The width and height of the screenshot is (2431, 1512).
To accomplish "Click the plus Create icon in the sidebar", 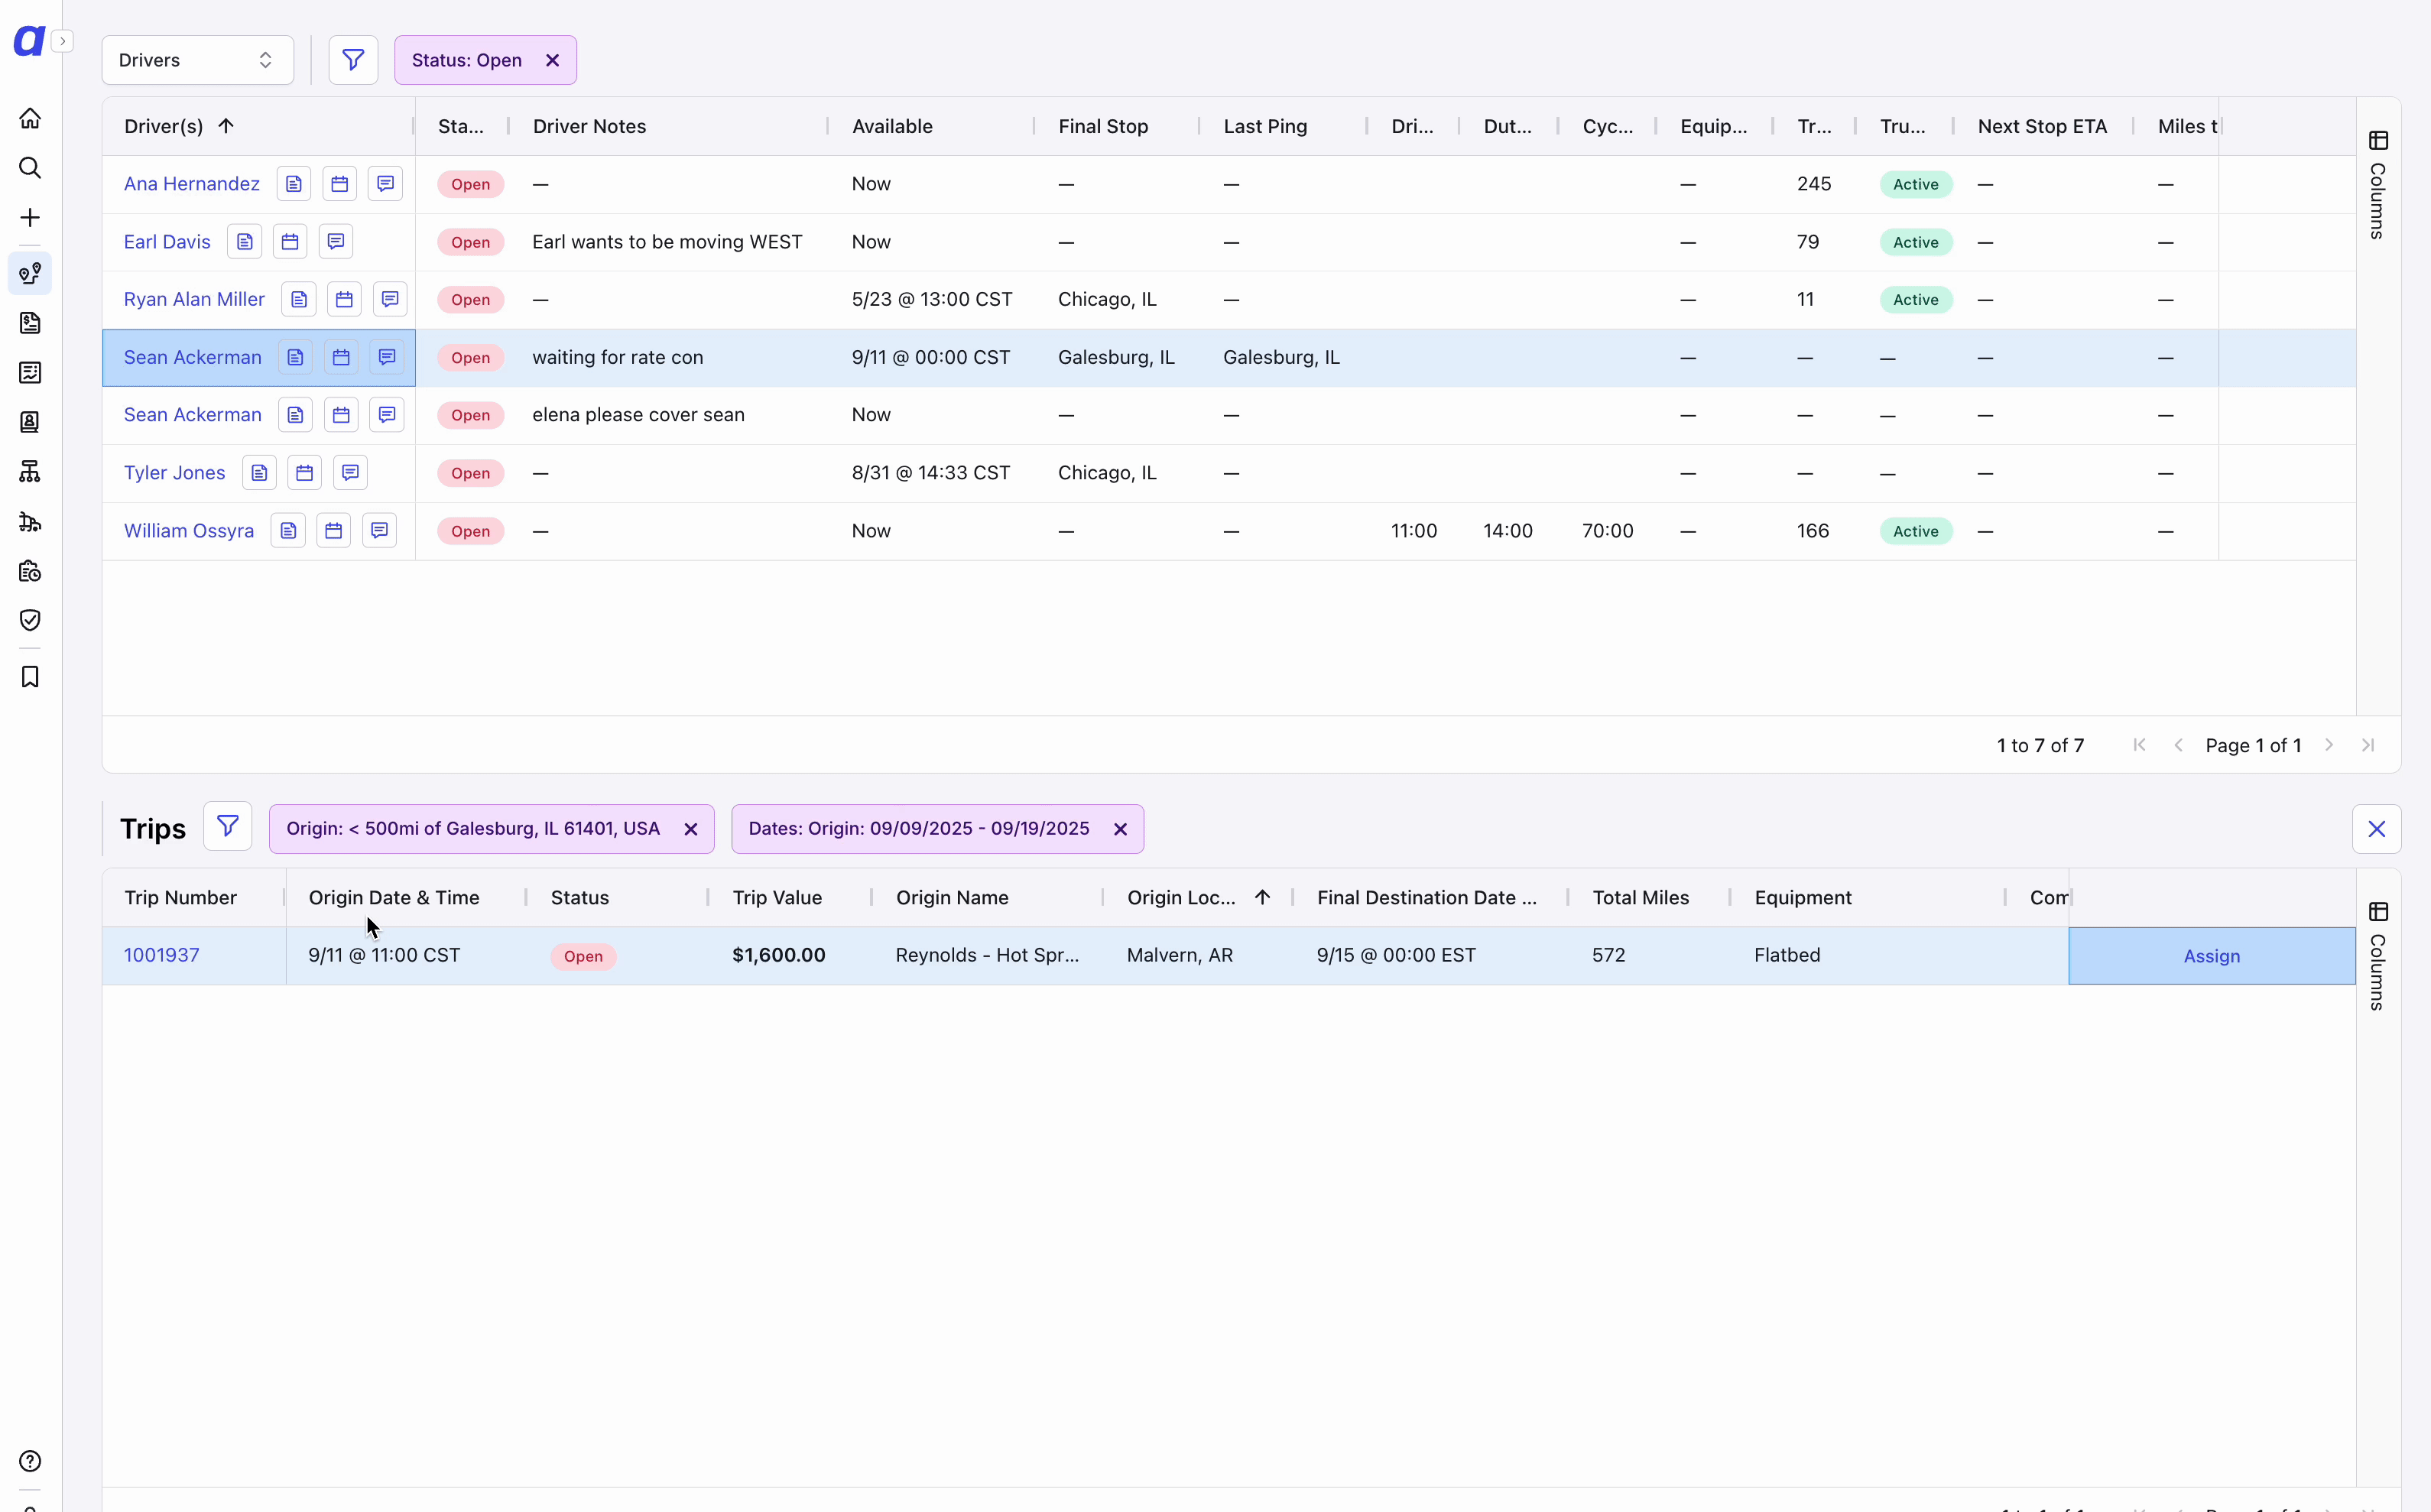I will point(30,218).
